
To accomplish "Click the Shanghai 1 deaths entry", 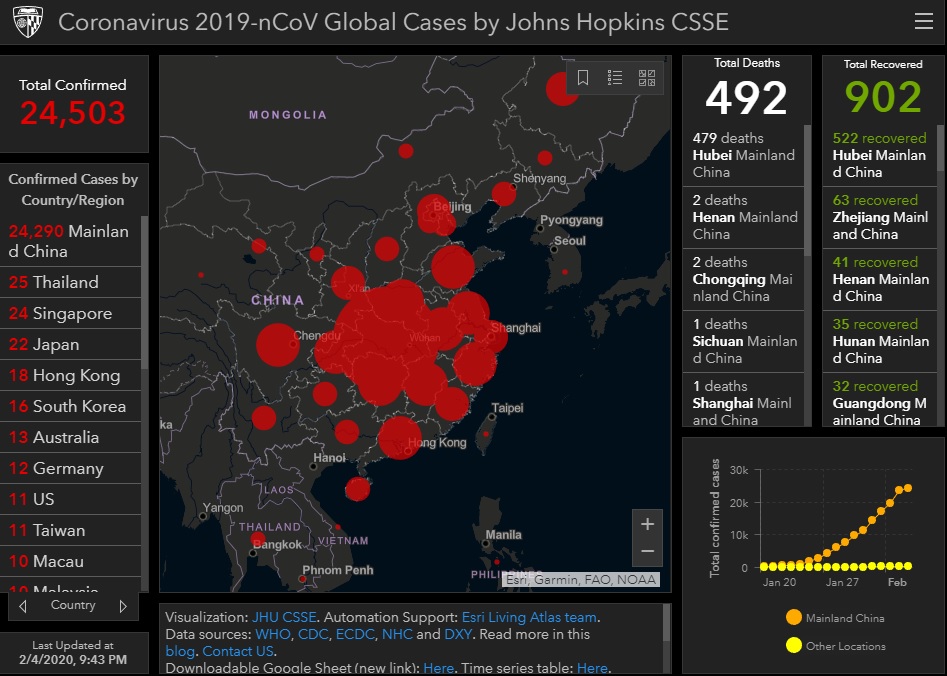I will (743, 401).
